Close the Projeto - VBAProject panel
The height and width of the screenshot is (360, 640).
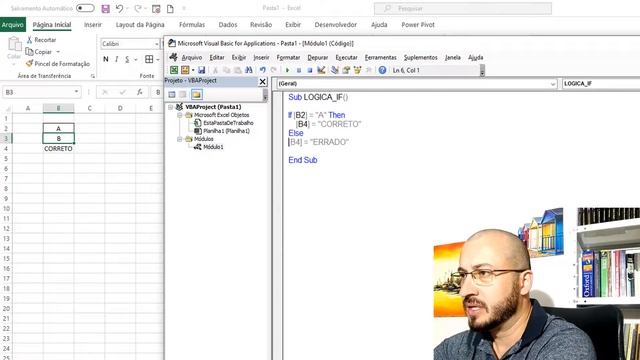click(x=262, y=82)
